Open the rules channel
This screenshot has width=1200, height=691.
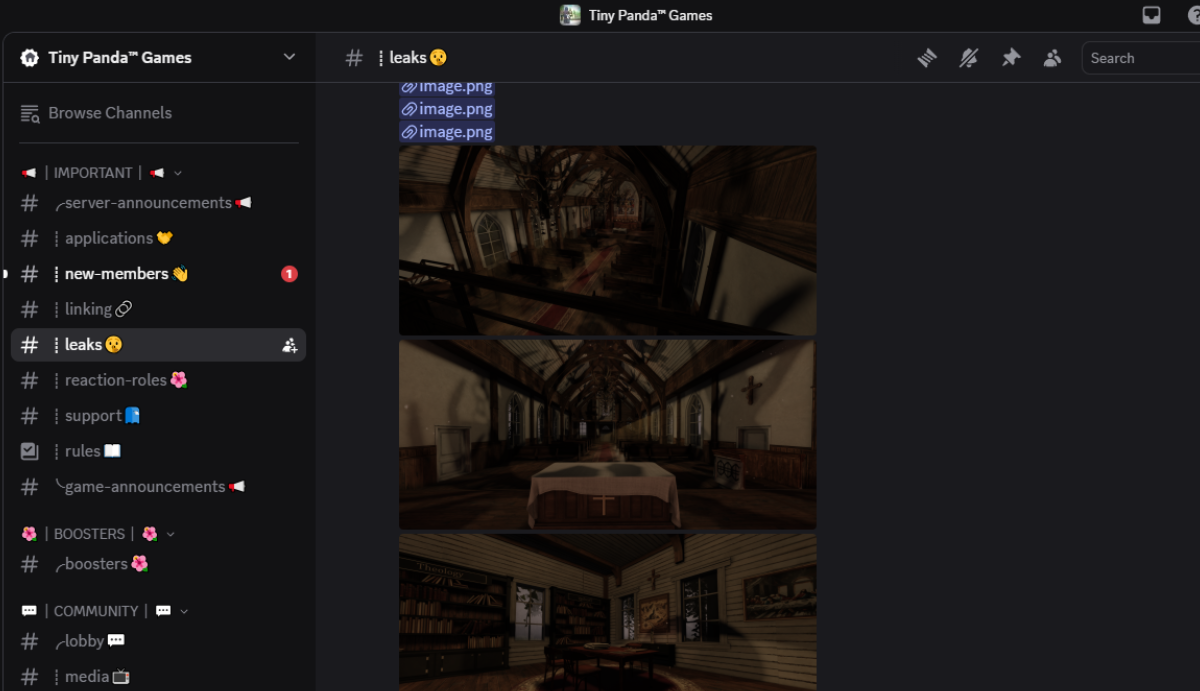(159, 451)
